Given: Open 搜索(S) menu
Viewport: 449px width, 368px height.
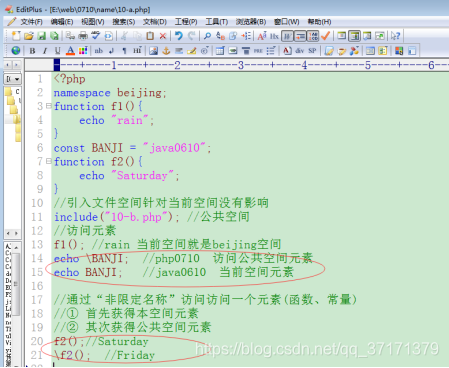Looking at the screenshot, I should pos(123,22).
